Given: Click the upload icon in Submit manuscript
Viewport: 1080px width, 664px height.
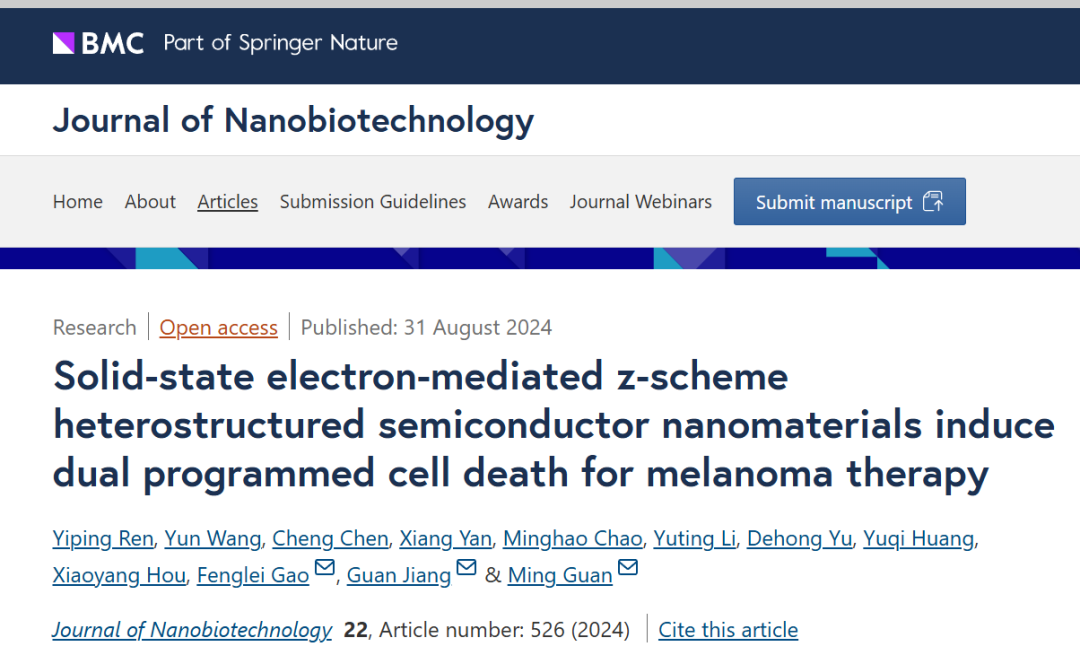Looking at the screenshot, I should pos(933,201).
